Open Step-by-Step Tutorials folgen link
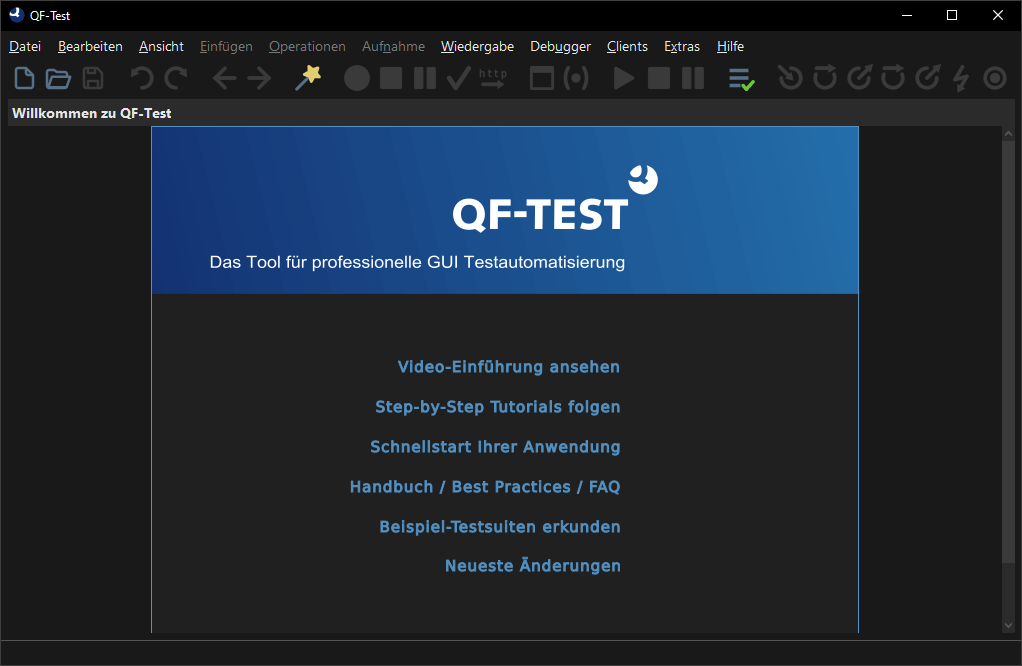Image resolution: width=1022 pixels, height=666 pixels. click(497, 407)
